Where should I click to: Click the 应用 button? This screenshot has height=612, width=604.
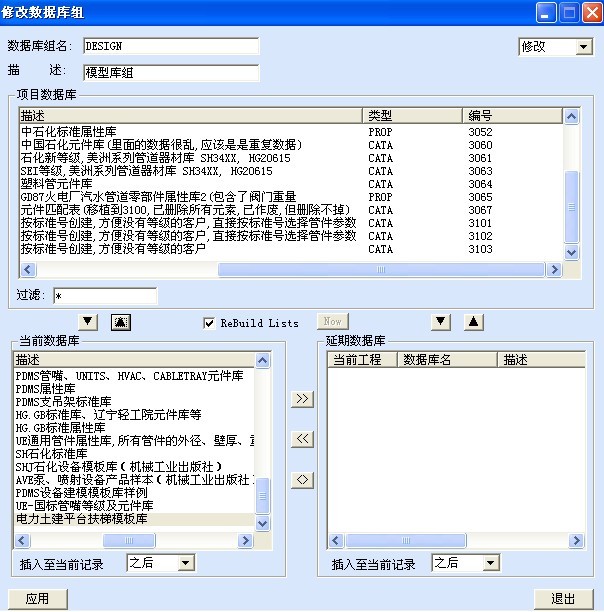click(36, 599)
